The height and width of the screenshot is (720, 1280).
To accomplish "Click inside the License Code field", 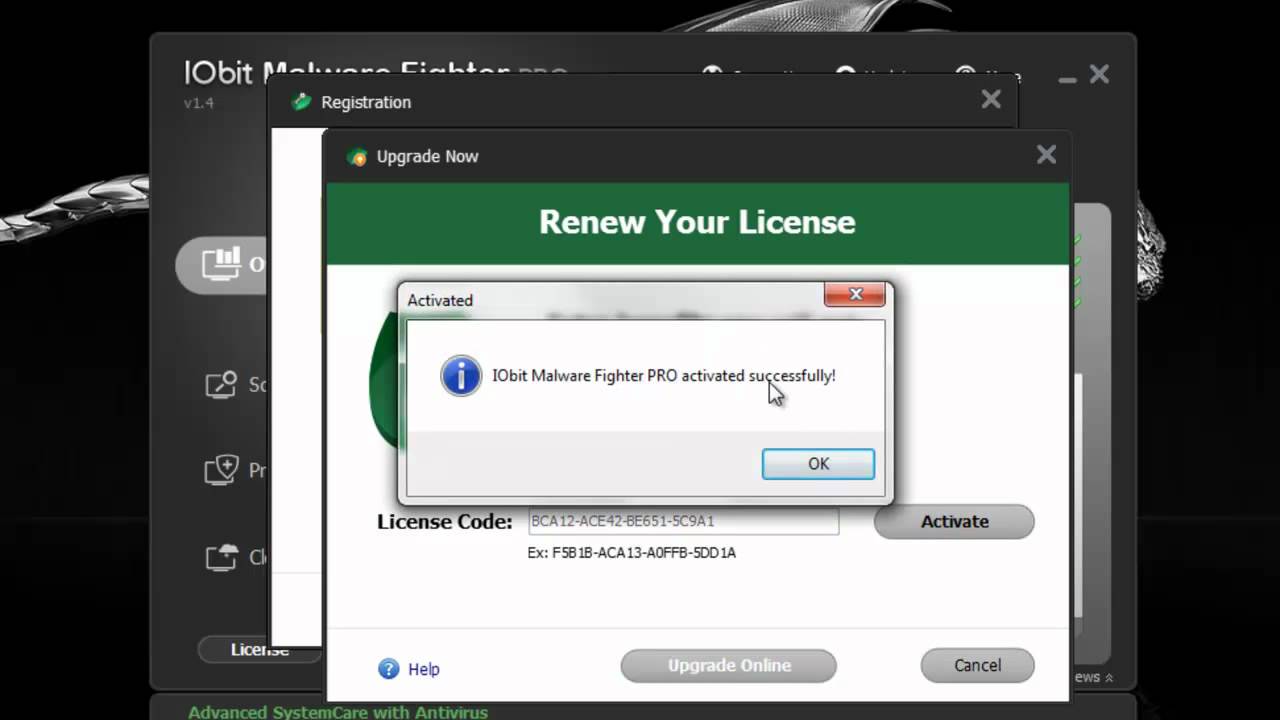I will tap(683, 521).
